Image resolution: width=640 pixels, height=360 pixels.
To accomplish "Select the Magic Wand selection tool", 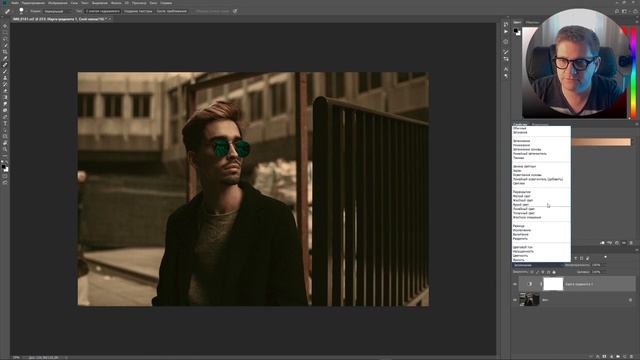I will [x=5, y=46].
